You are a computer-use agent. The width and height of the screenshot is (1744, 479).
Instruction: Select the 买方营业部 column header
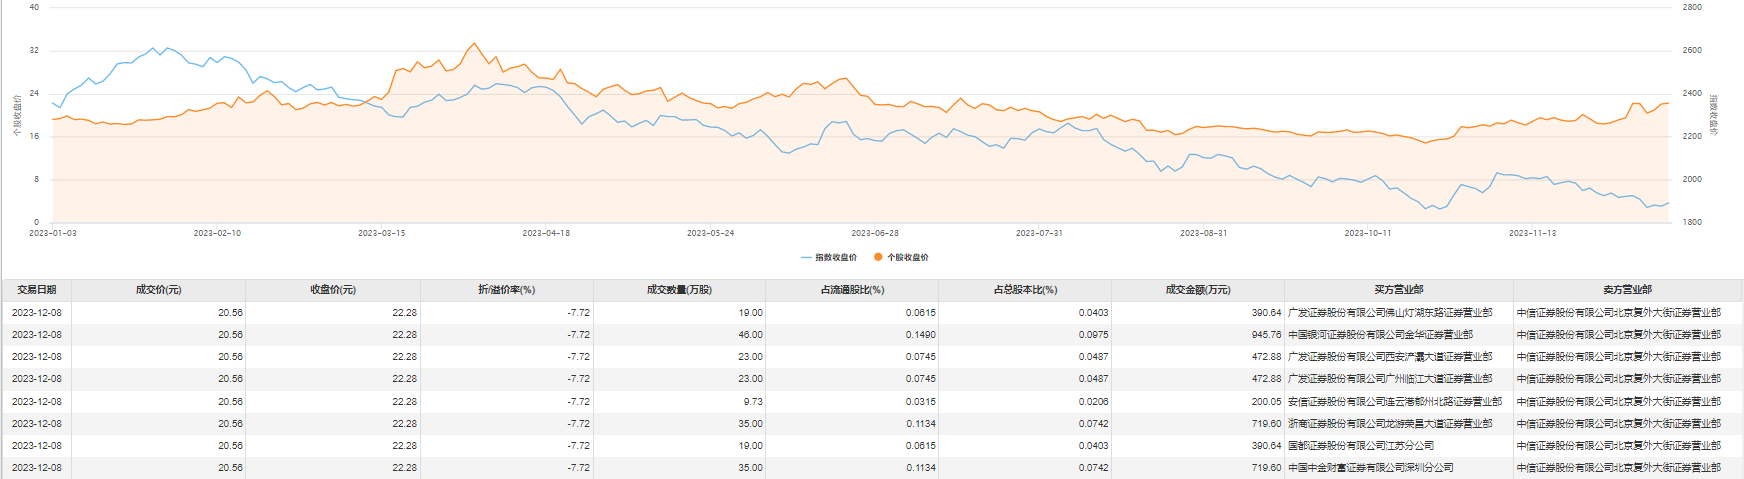point(1398,290)
